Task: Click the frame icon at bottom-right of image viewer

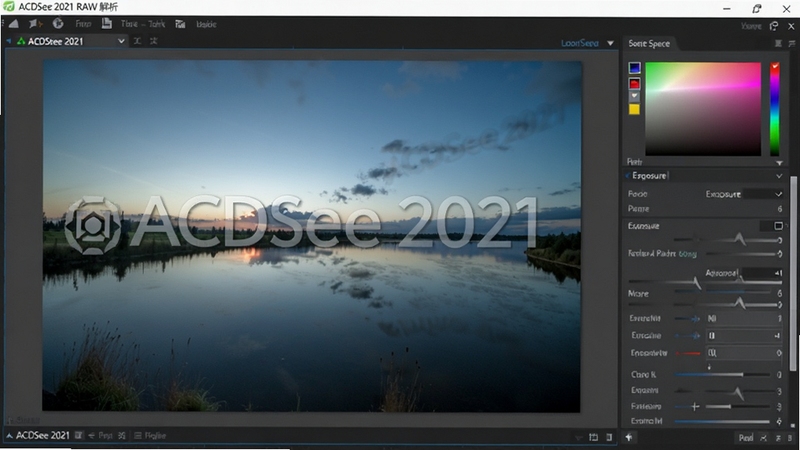Action: (x=593, y=437)
